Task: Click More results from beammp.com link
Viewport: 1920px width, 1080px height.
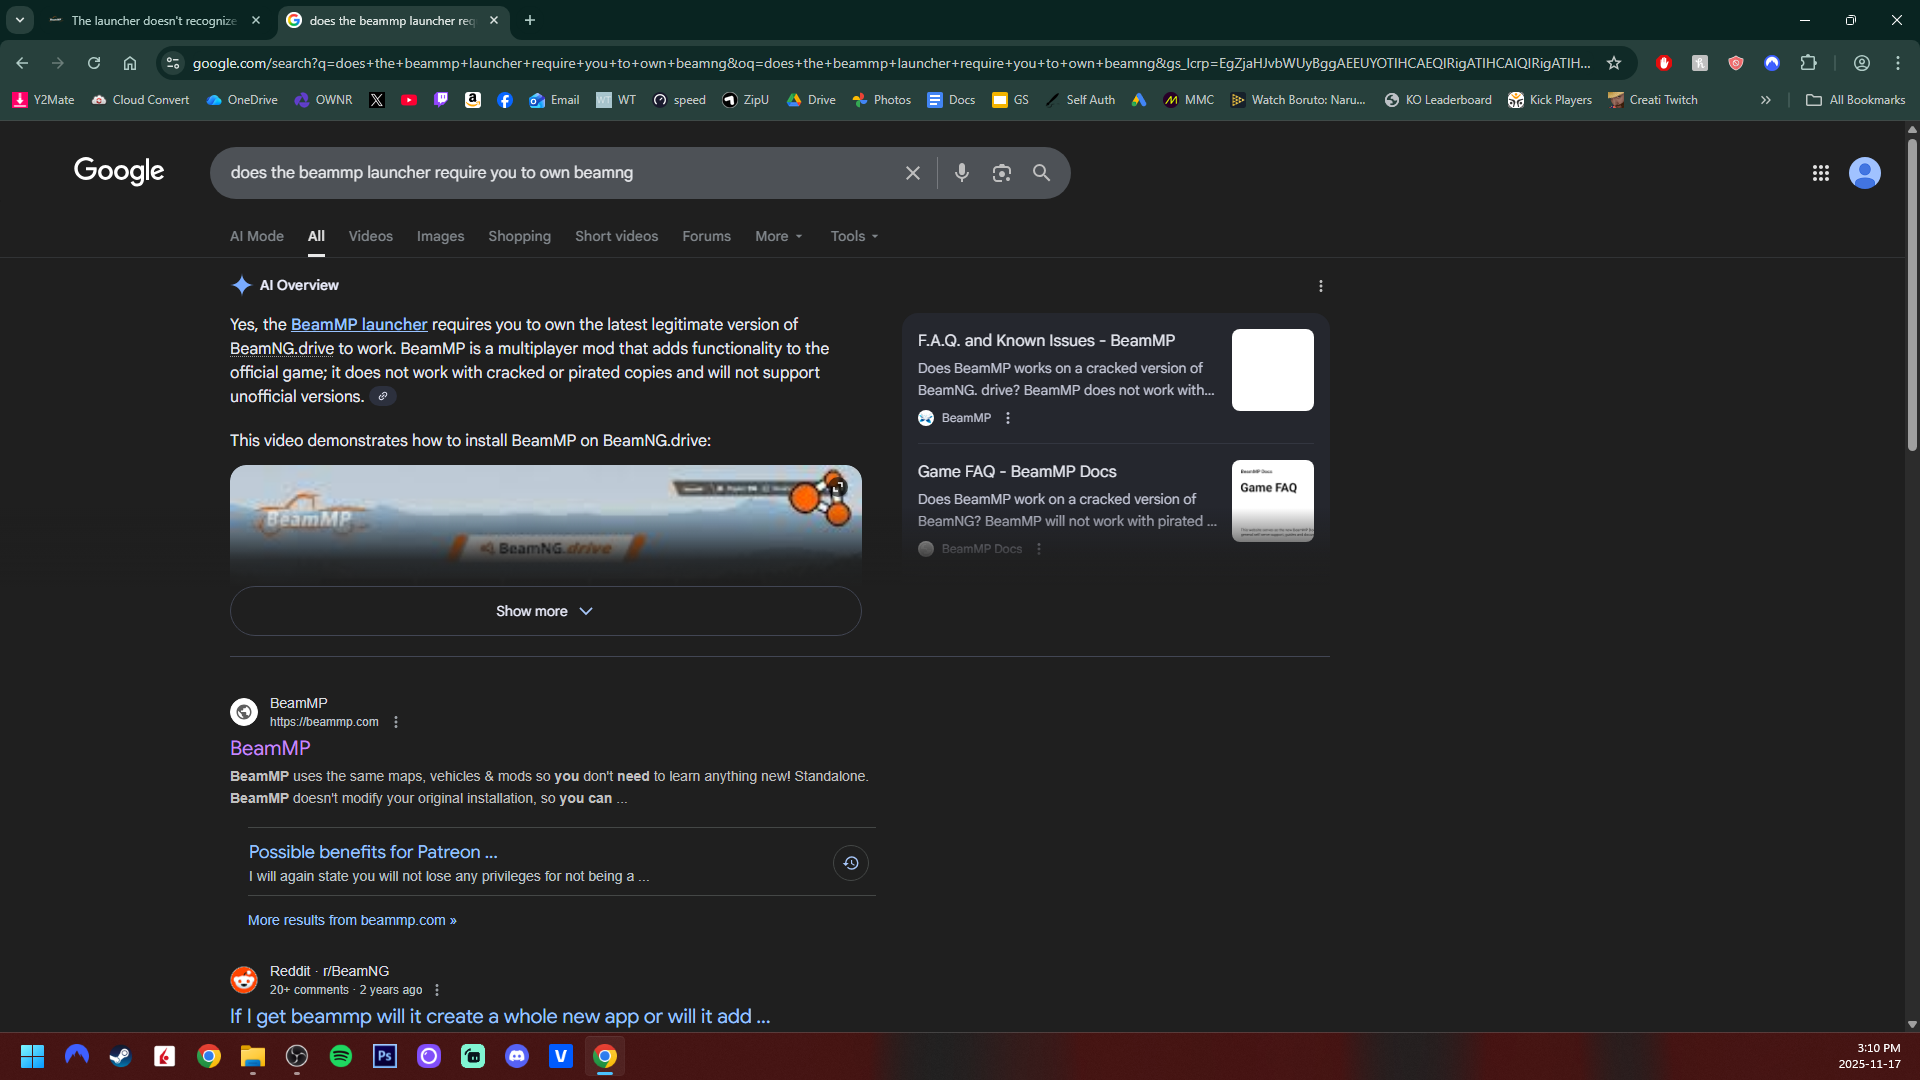Action: point(352,920)
